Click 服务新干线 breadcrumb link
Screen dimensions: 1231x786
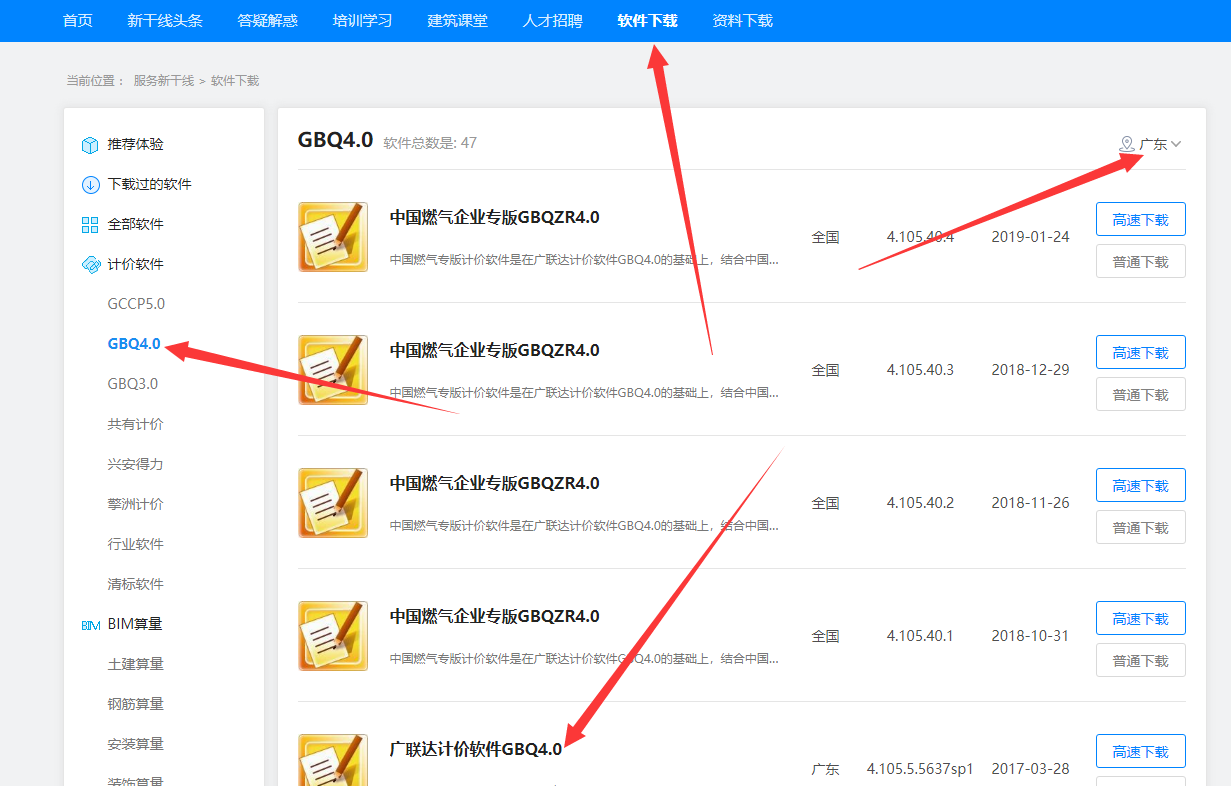tap(164, 80)
